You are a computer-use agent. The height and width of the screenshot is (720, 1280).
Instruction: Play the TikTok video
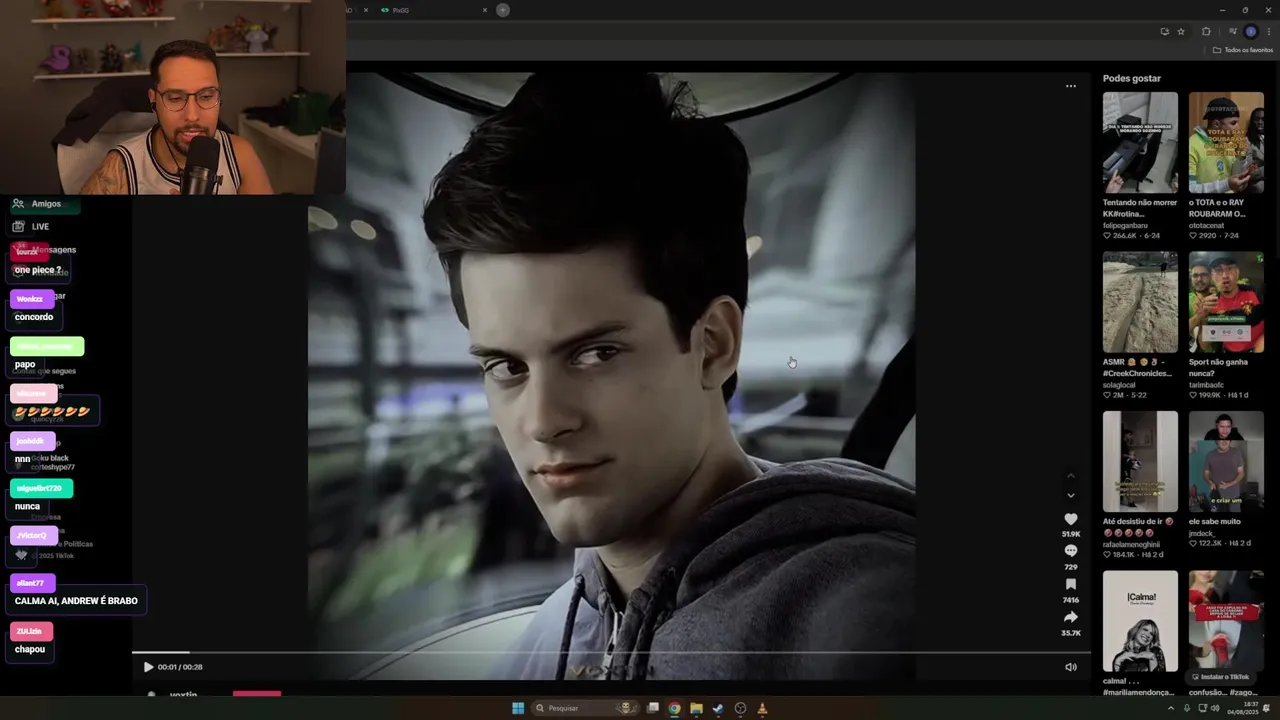pyautogui.click(x=148, y=667)
